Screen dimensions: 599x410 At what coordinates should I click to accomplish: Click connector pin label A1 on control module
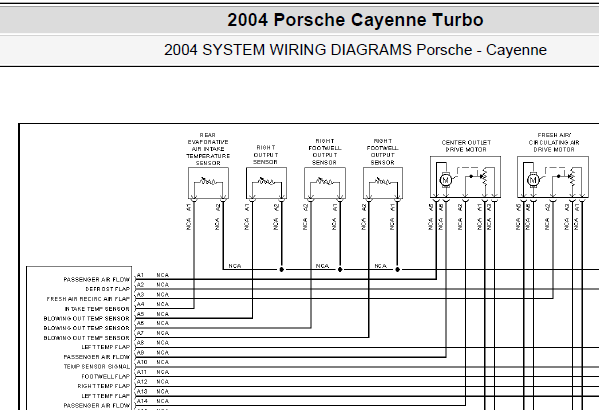coord(140,275)
